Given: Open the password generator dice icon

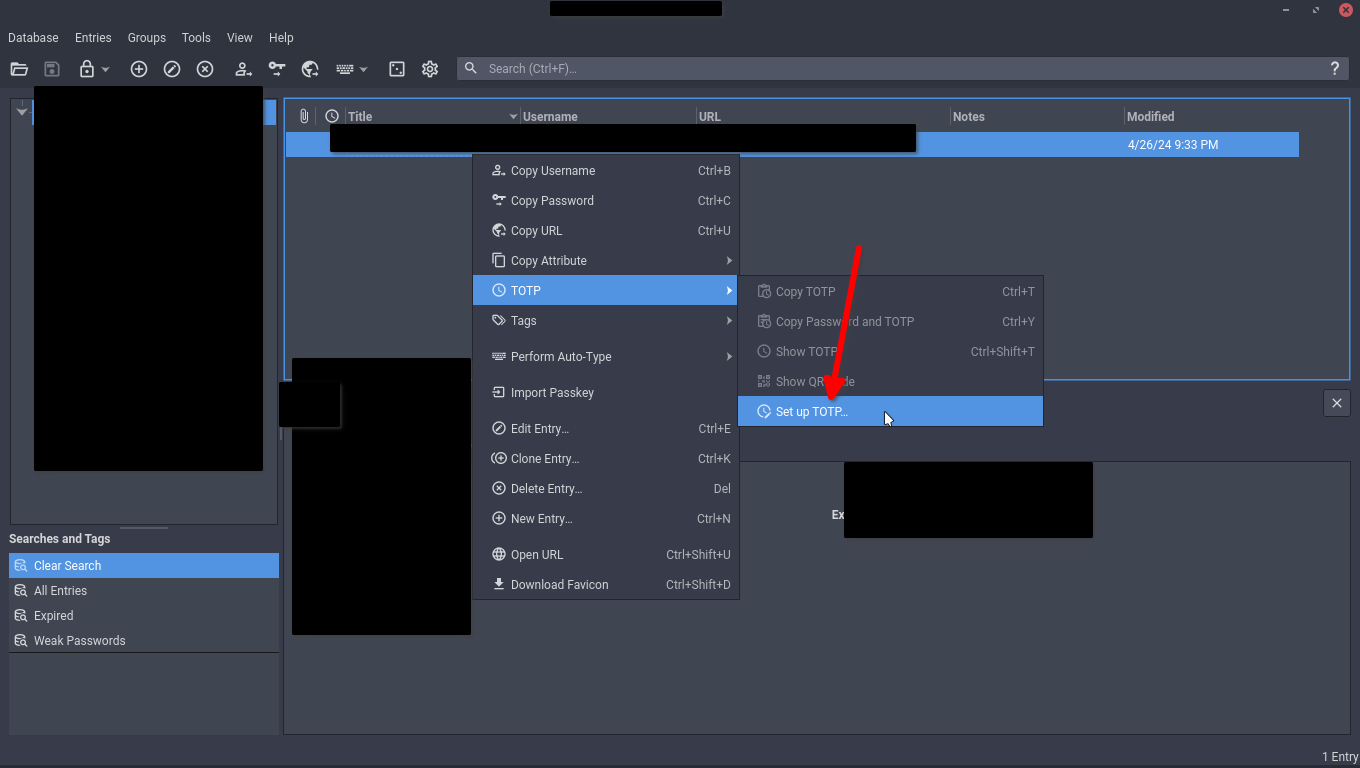Looking at the screenshot, I should 397,69.
